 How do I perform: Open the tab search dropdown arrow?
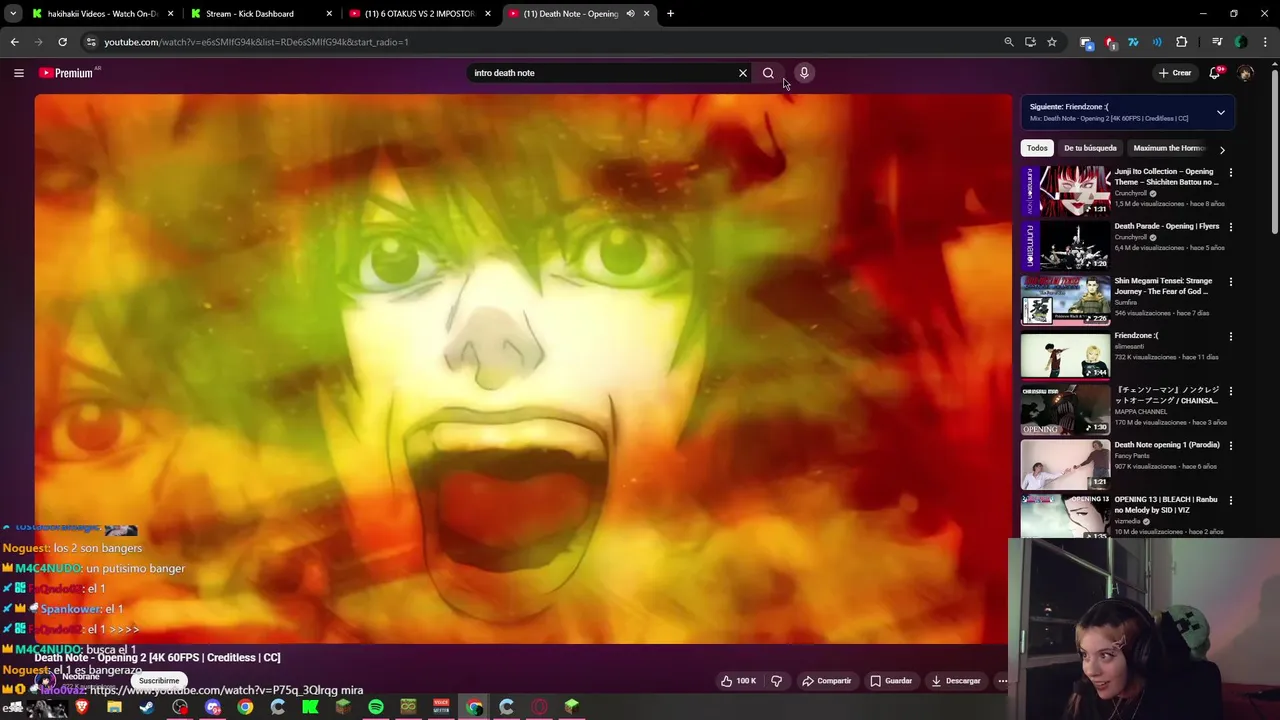[x=13, y=14]
